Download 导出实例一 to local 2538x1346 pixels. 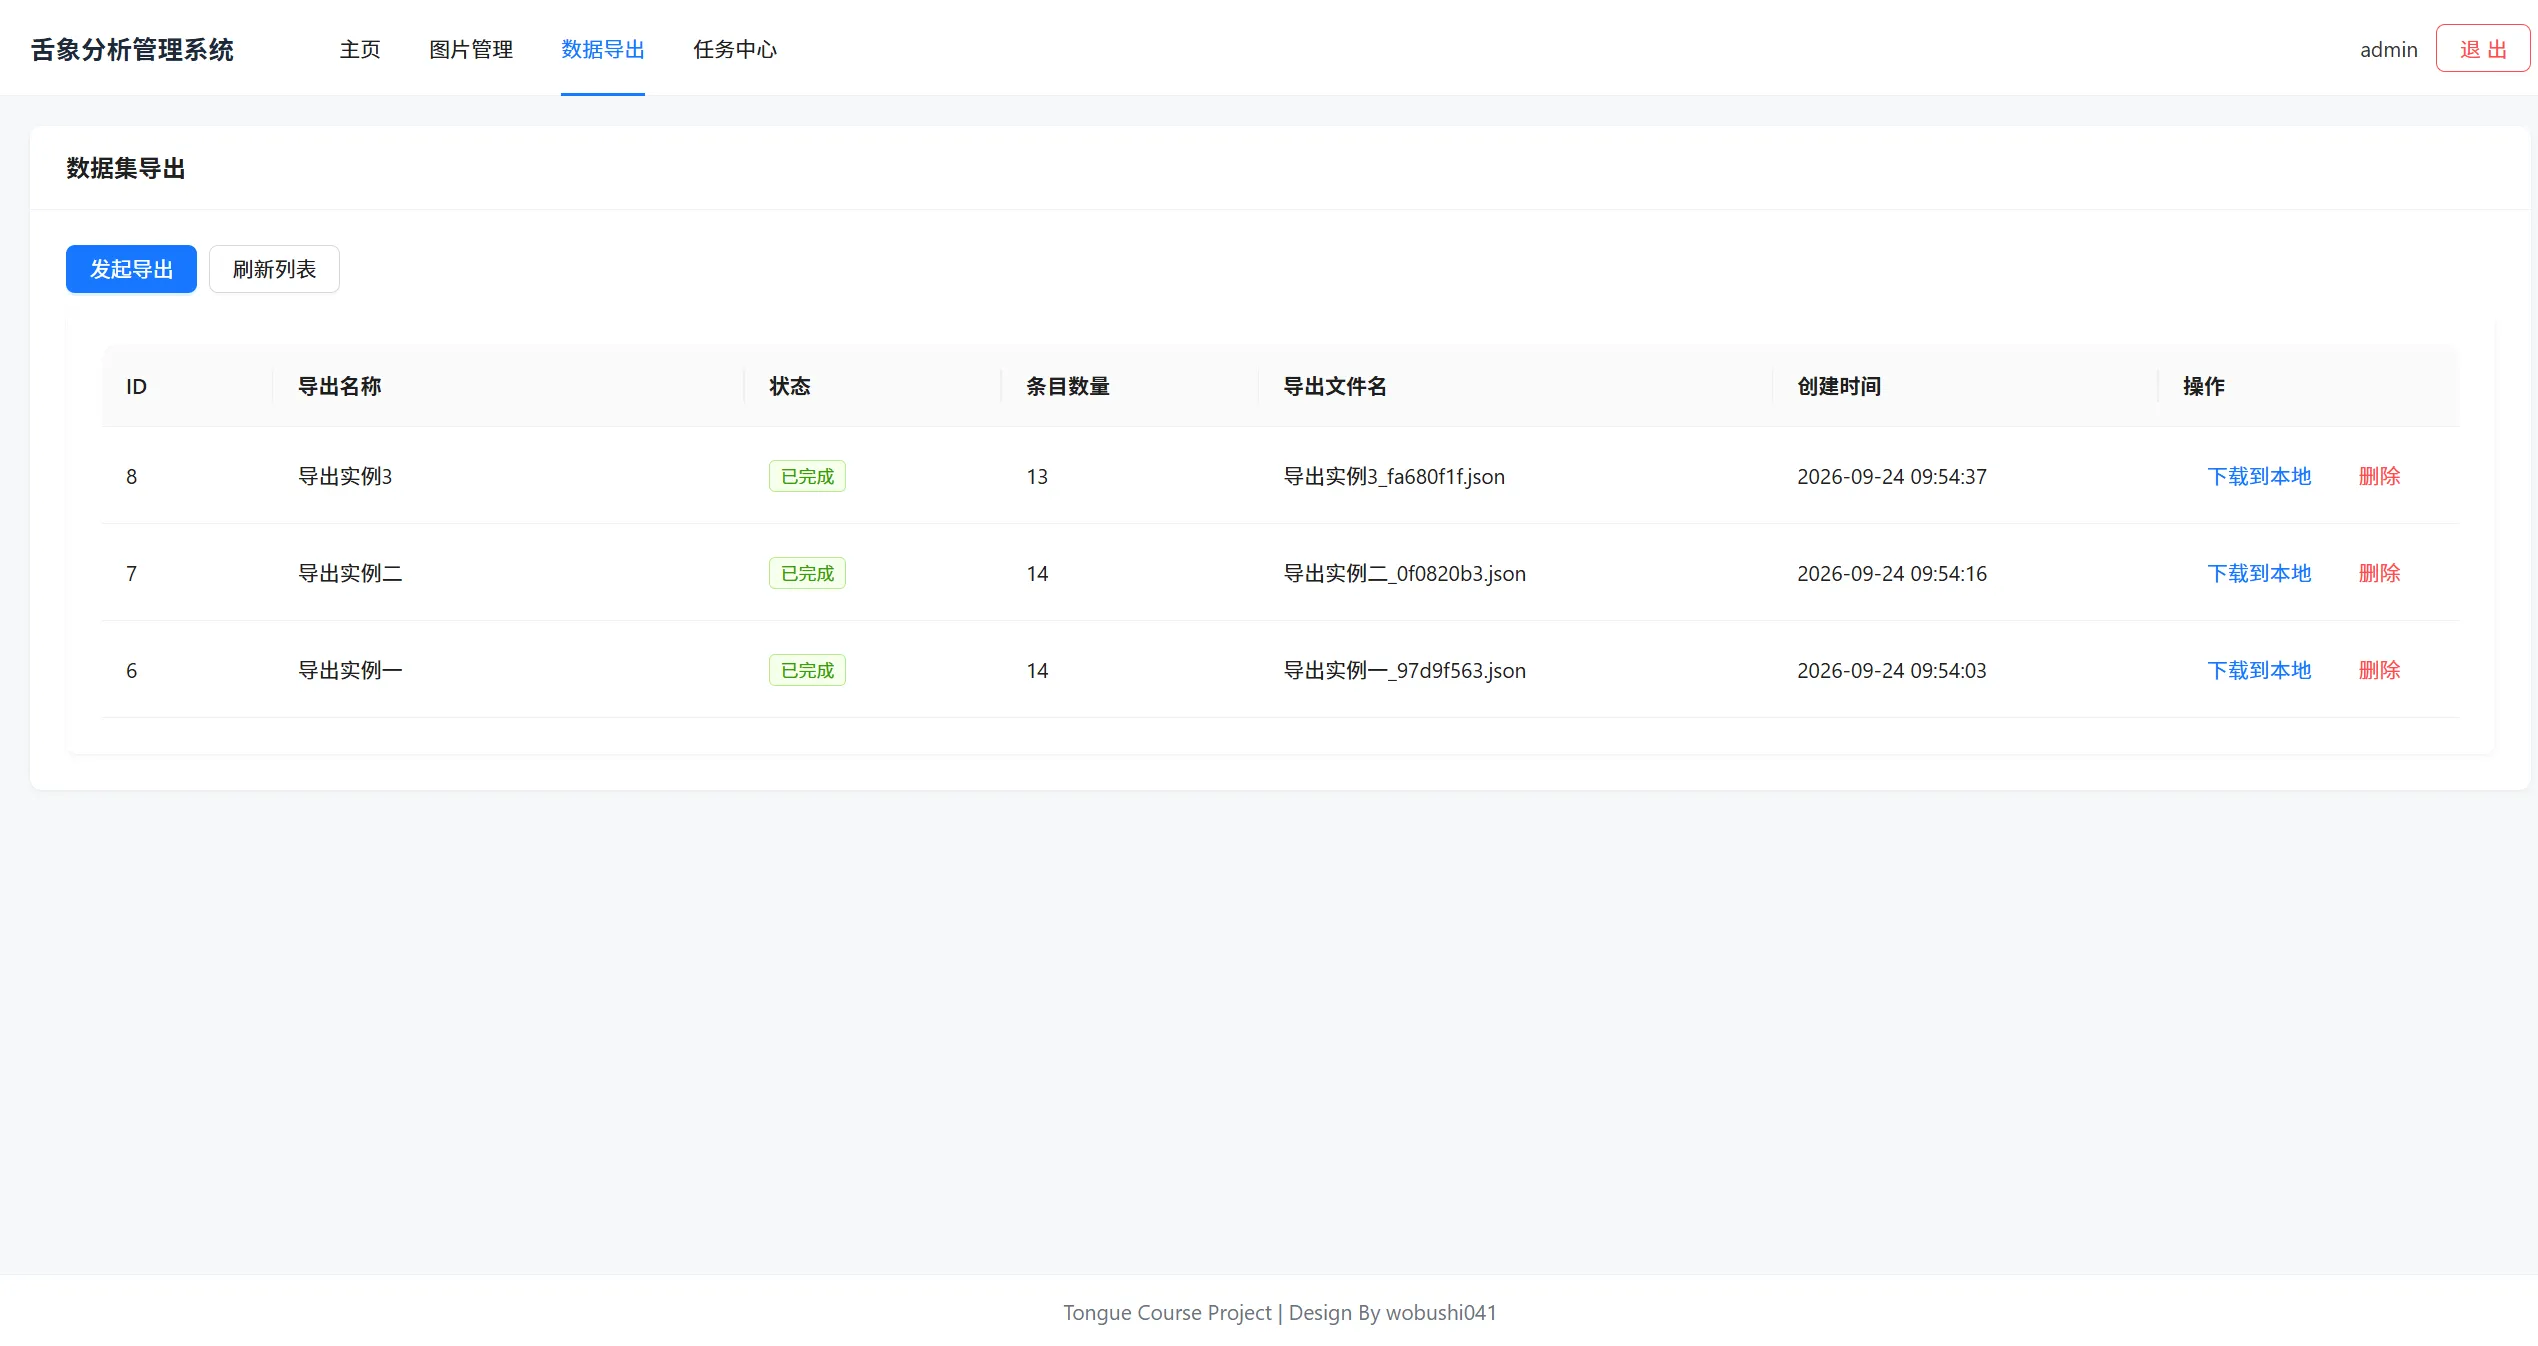[x=2259, y=670]
